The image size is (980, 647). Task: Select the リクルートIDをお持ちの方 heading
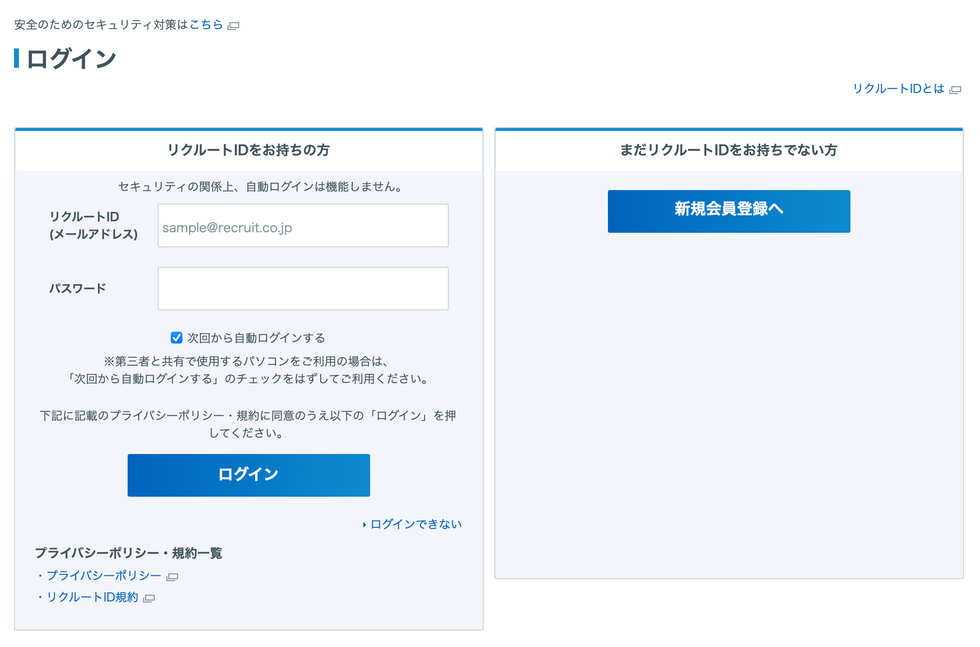pyautogui.click(x=248, y=150)
